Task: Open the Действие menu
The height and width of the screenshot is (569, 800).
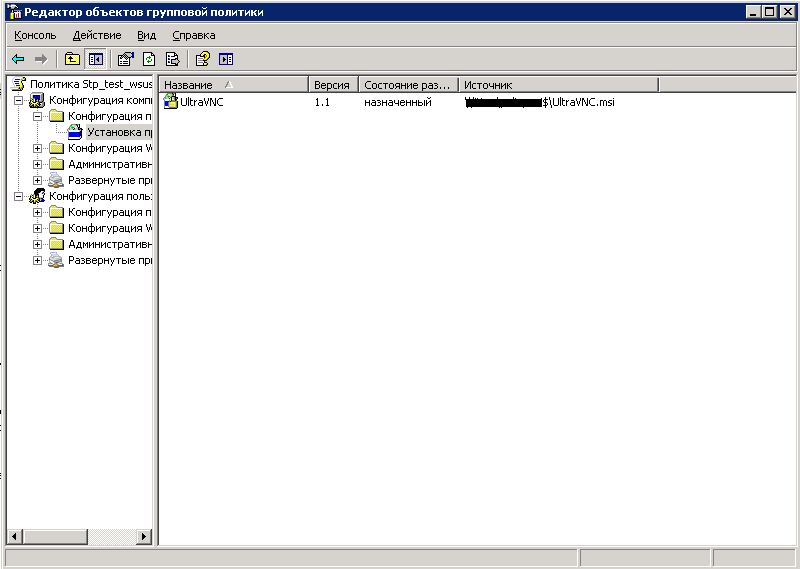Action: pyautogui.click(x=97, y=35)
